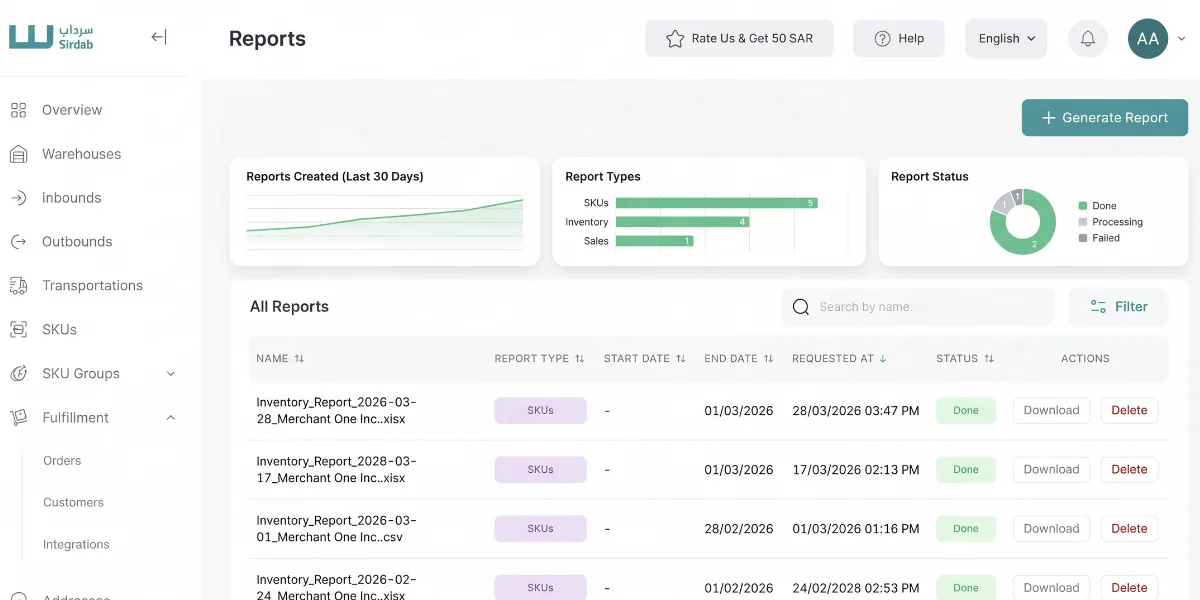Download the 28/03/2026 03:47 PM report
The width and height of the screenshot is (1200, 600).
click(x=1051, y=411)
